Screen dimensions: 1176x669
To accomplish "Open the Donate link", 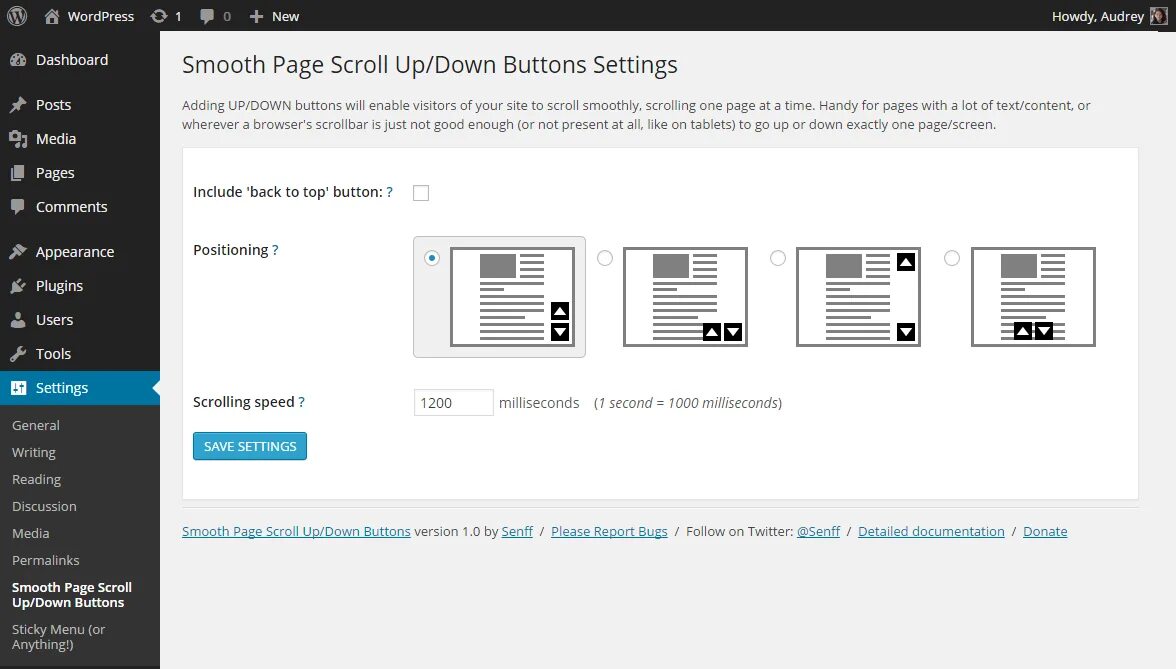I will coord(1045,531).
